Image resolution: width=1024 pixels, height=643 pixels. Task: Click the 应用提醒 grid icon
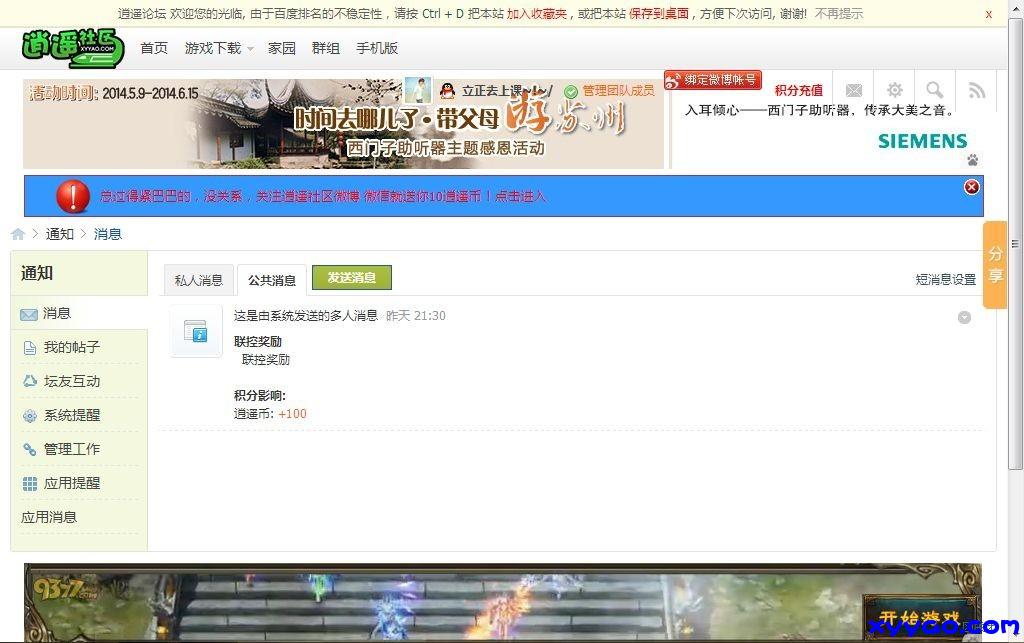tap(26, 483)
